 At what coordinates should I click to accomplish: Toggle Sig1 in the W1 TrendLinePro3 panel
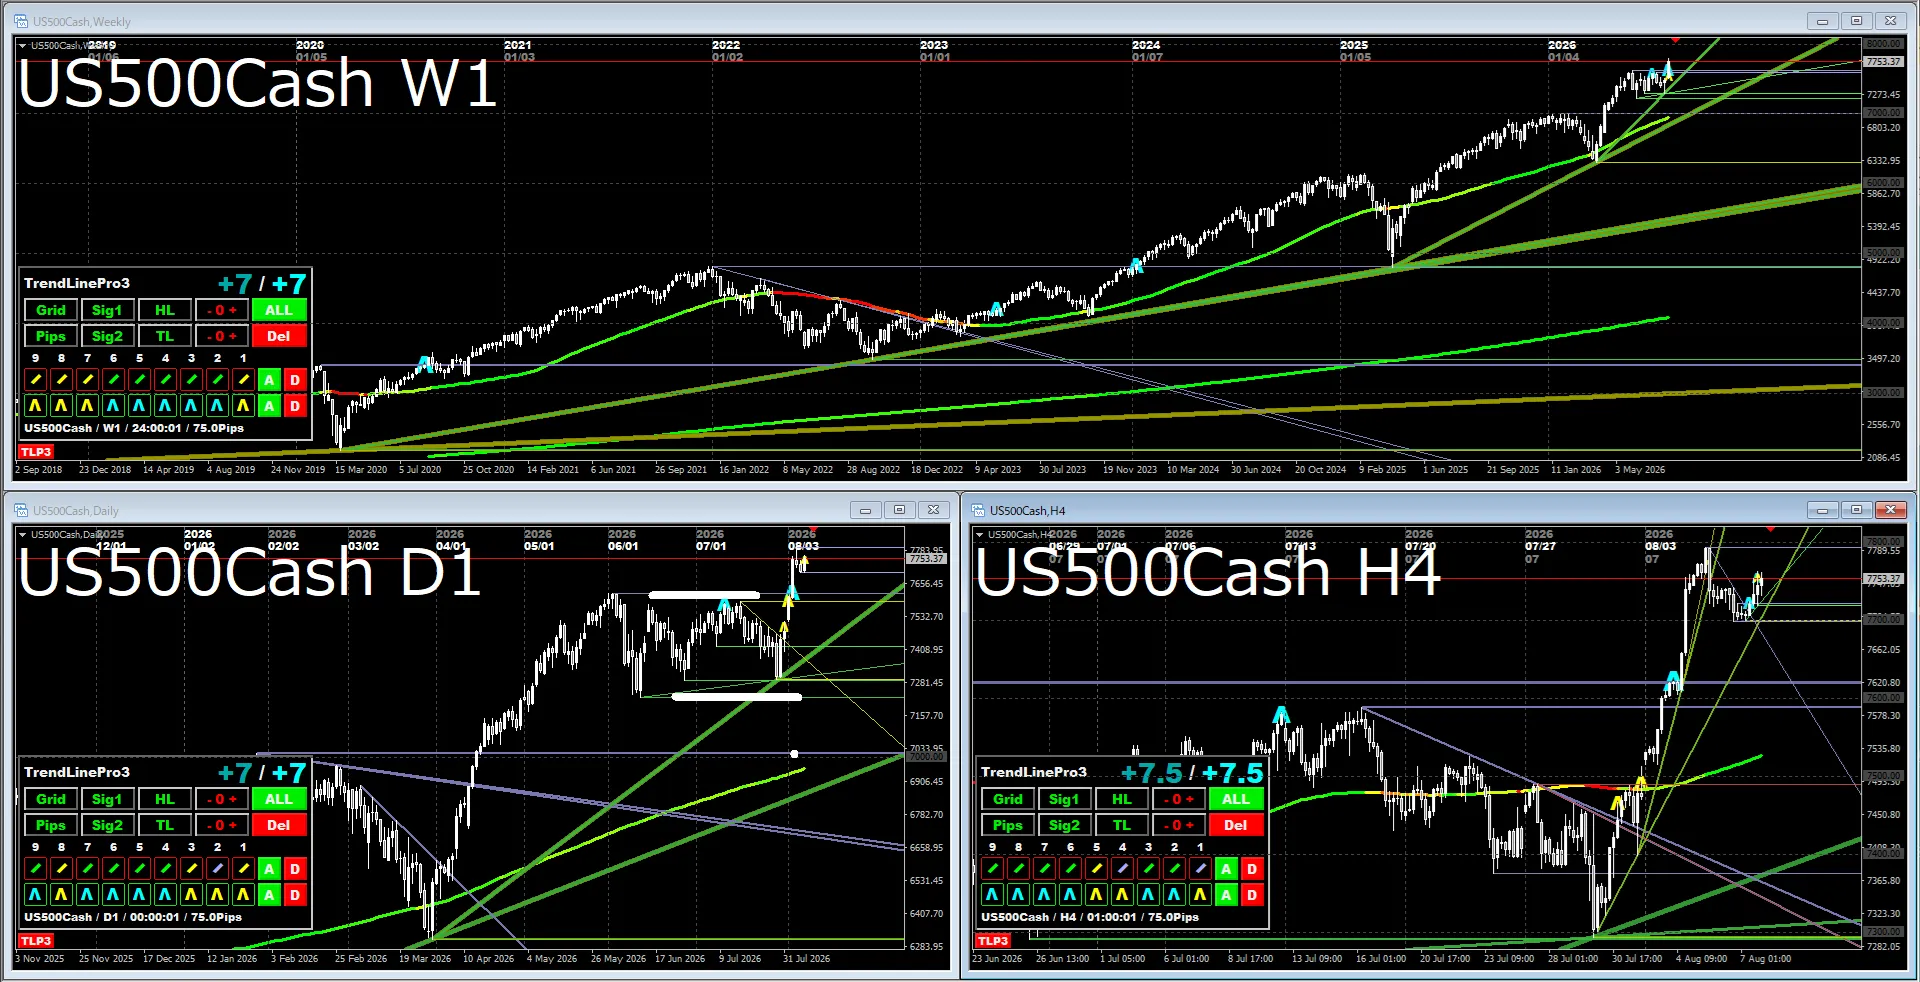click(107, 310)
